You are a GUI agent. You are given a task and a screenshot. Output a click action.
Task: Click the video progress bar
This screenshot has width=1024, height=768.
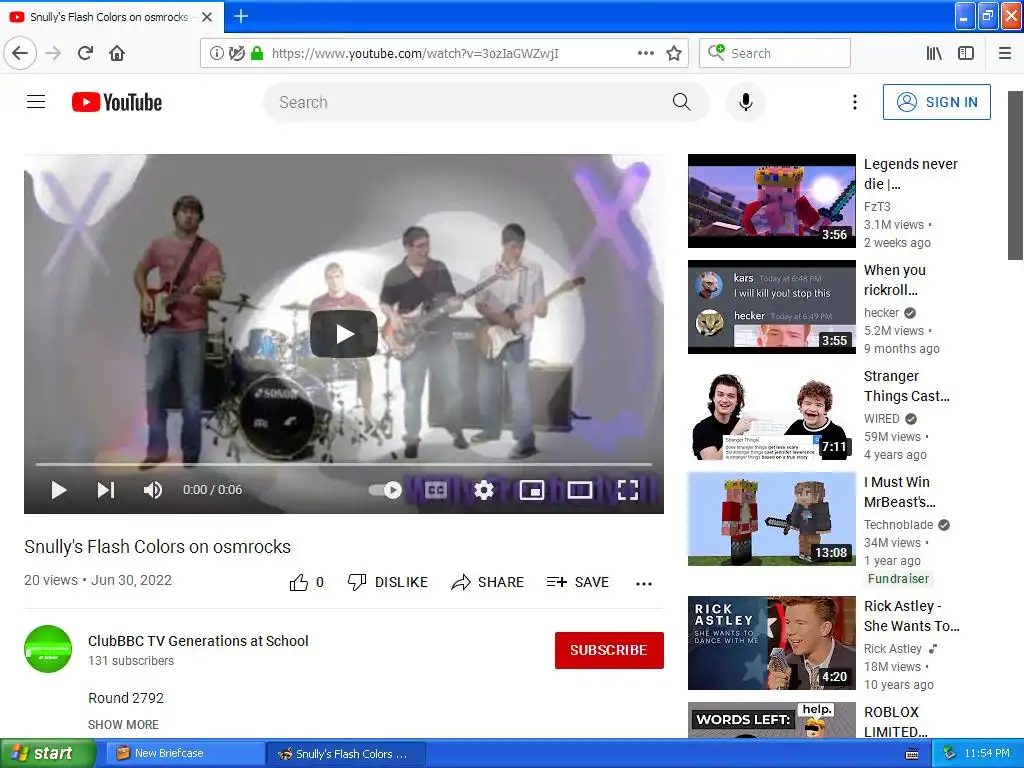tap(344, 464)
